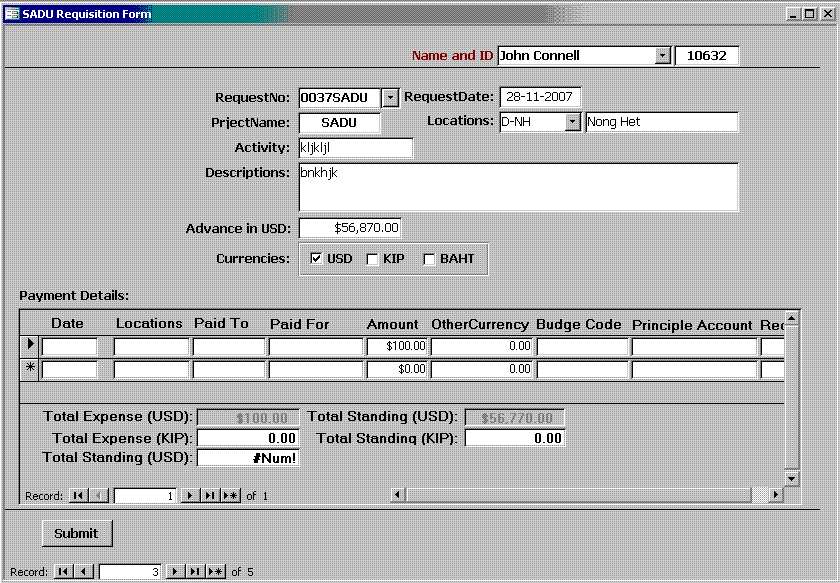This screenshot has width=840, height=583.
Task: Expand the RequestNo combo box
Action: [x=391, y=98]
